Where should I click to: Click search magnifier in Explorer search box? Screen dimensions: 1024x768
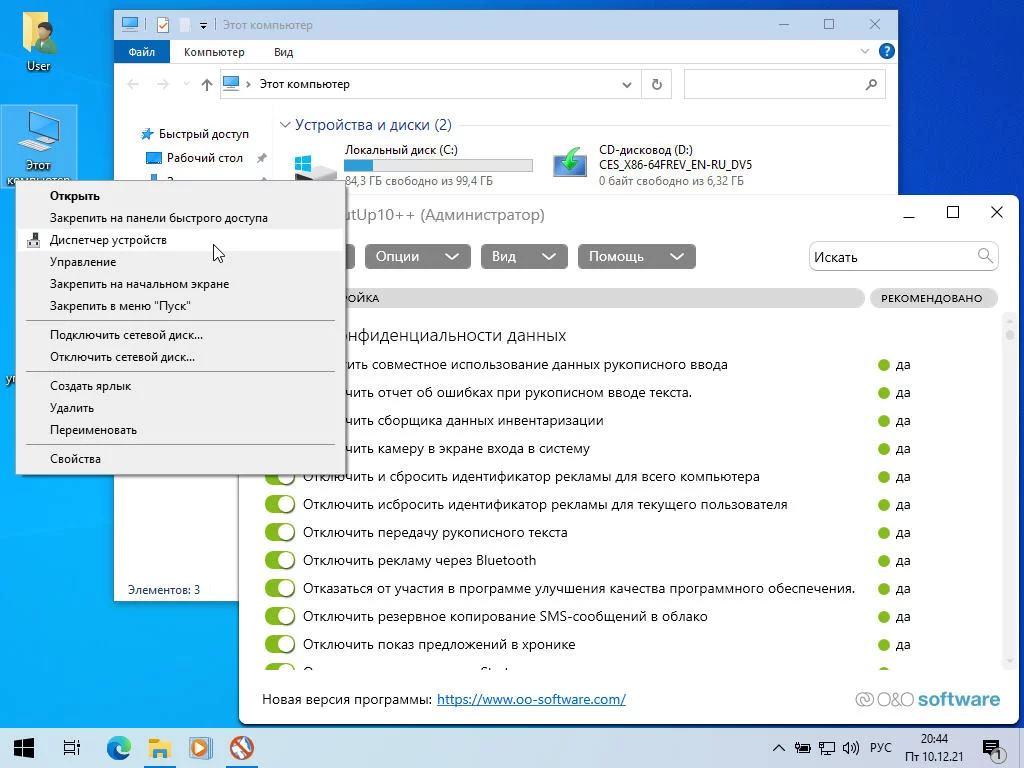[x=871, y=84]
